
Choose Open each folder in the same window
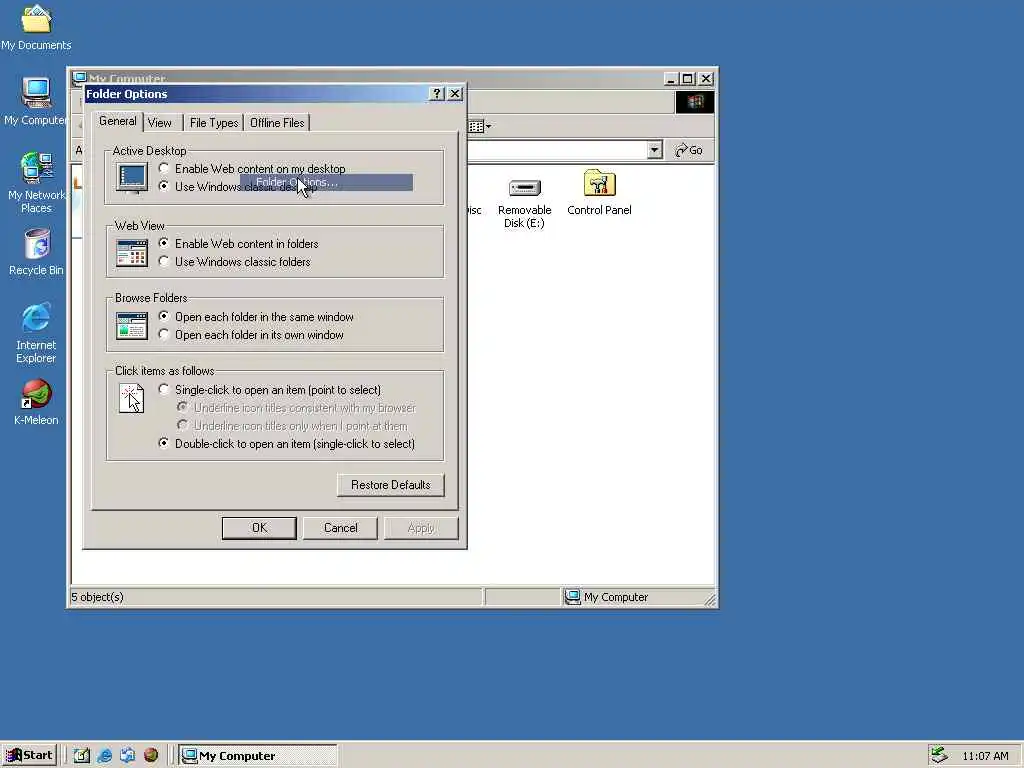tap(257, 317)
